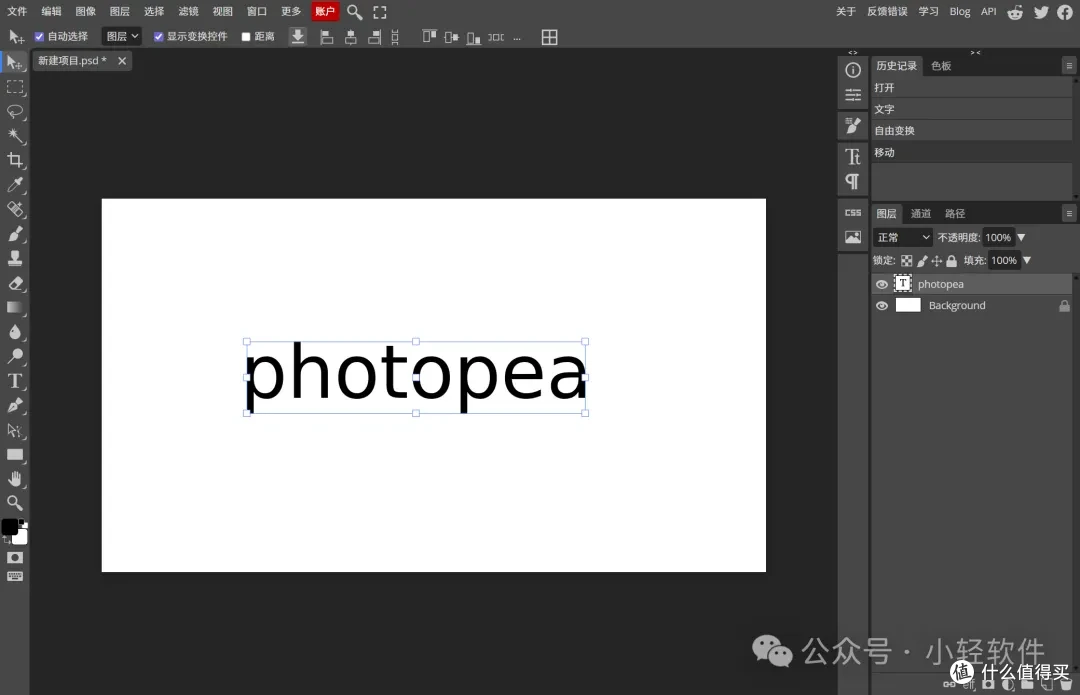Open the Properties sliders panel icon

tap(853, 95)
